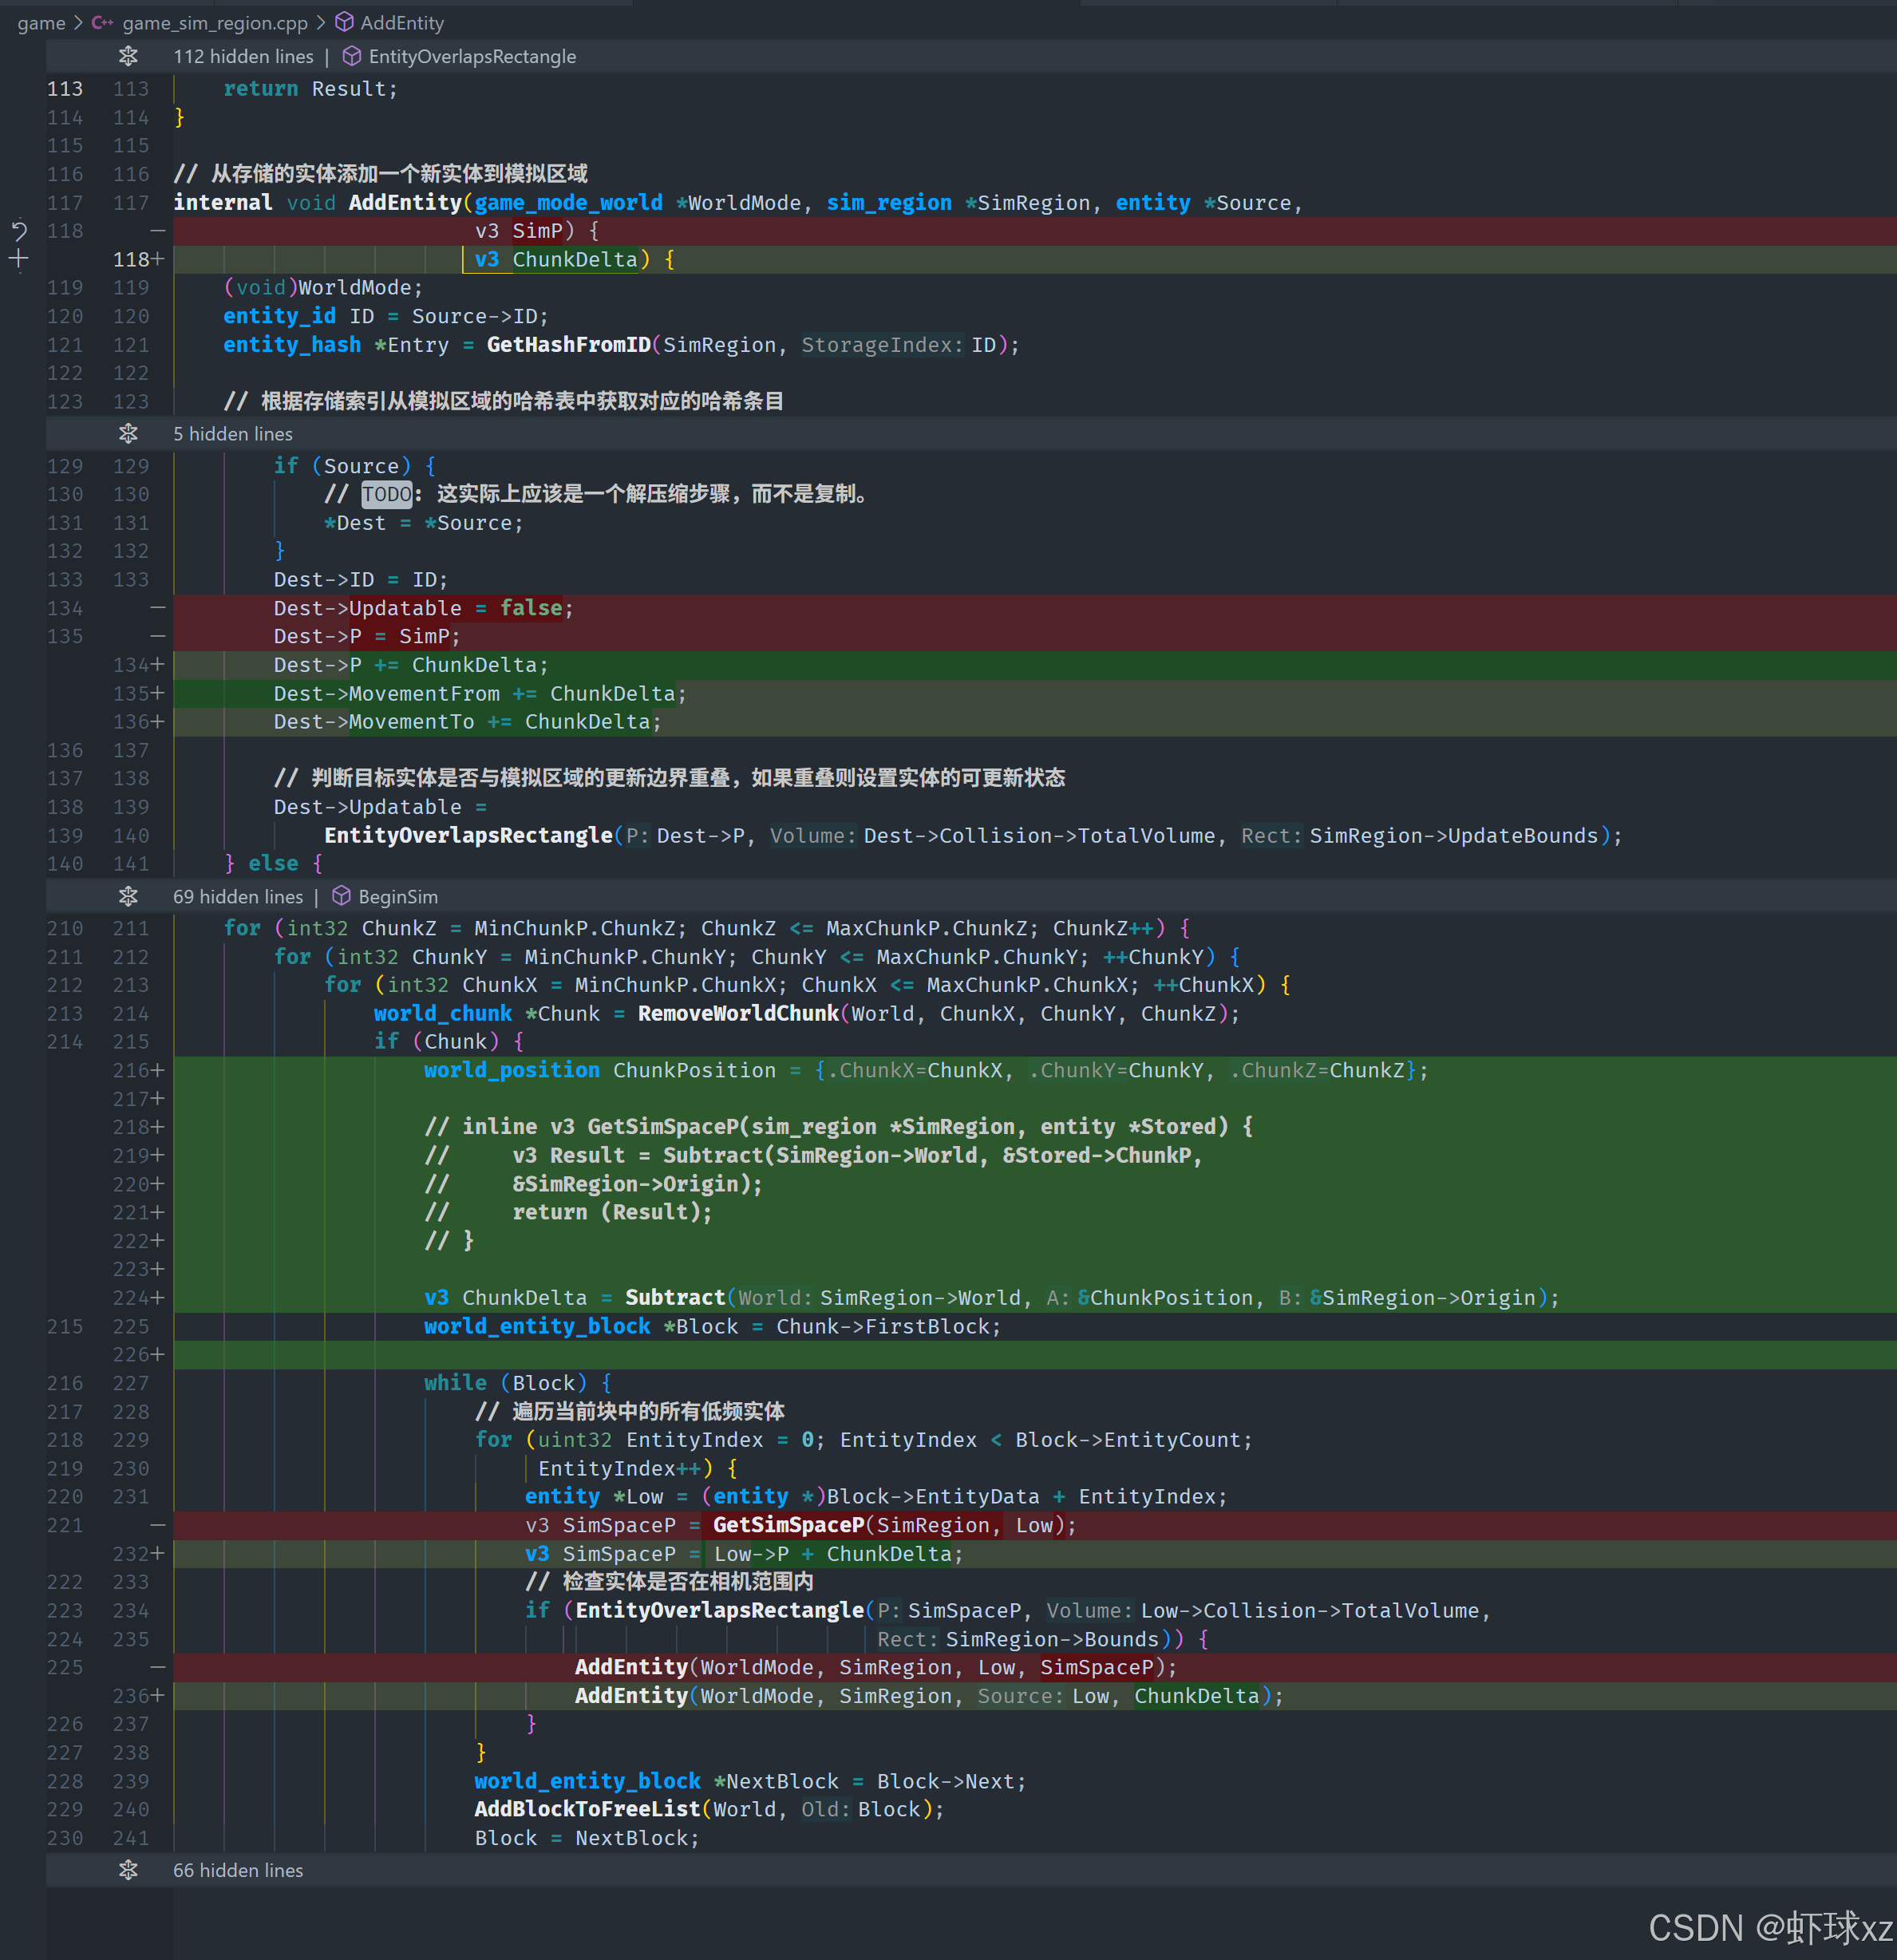Open the game folder breadcrumb
The width and height of the screenshot is (1897, 1960).
tap(41, 22)
